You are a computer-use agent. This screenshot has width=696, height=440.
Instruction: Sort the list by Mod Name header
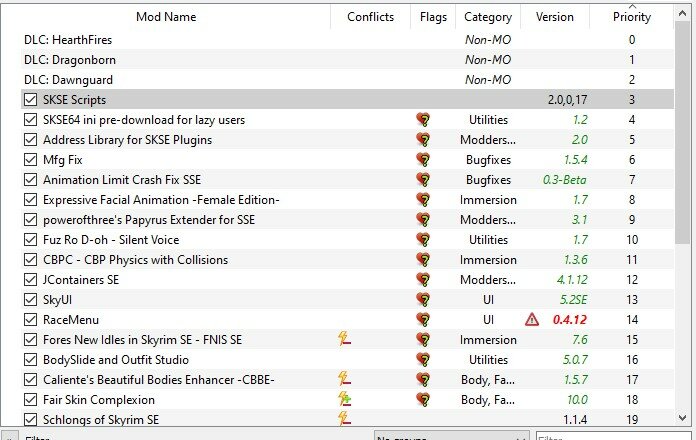tap(166, 17)
